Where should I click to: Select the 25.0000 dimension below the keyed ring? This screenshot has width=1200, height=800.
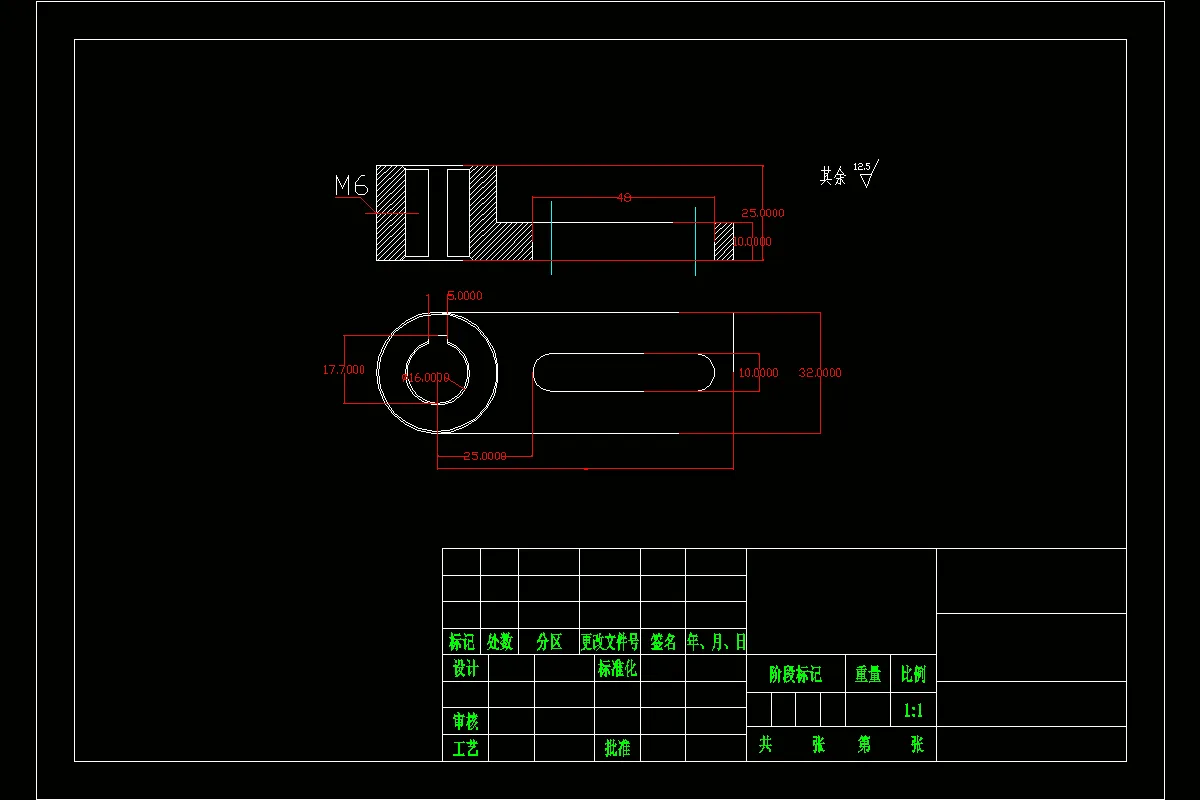[x=485, y=456]
